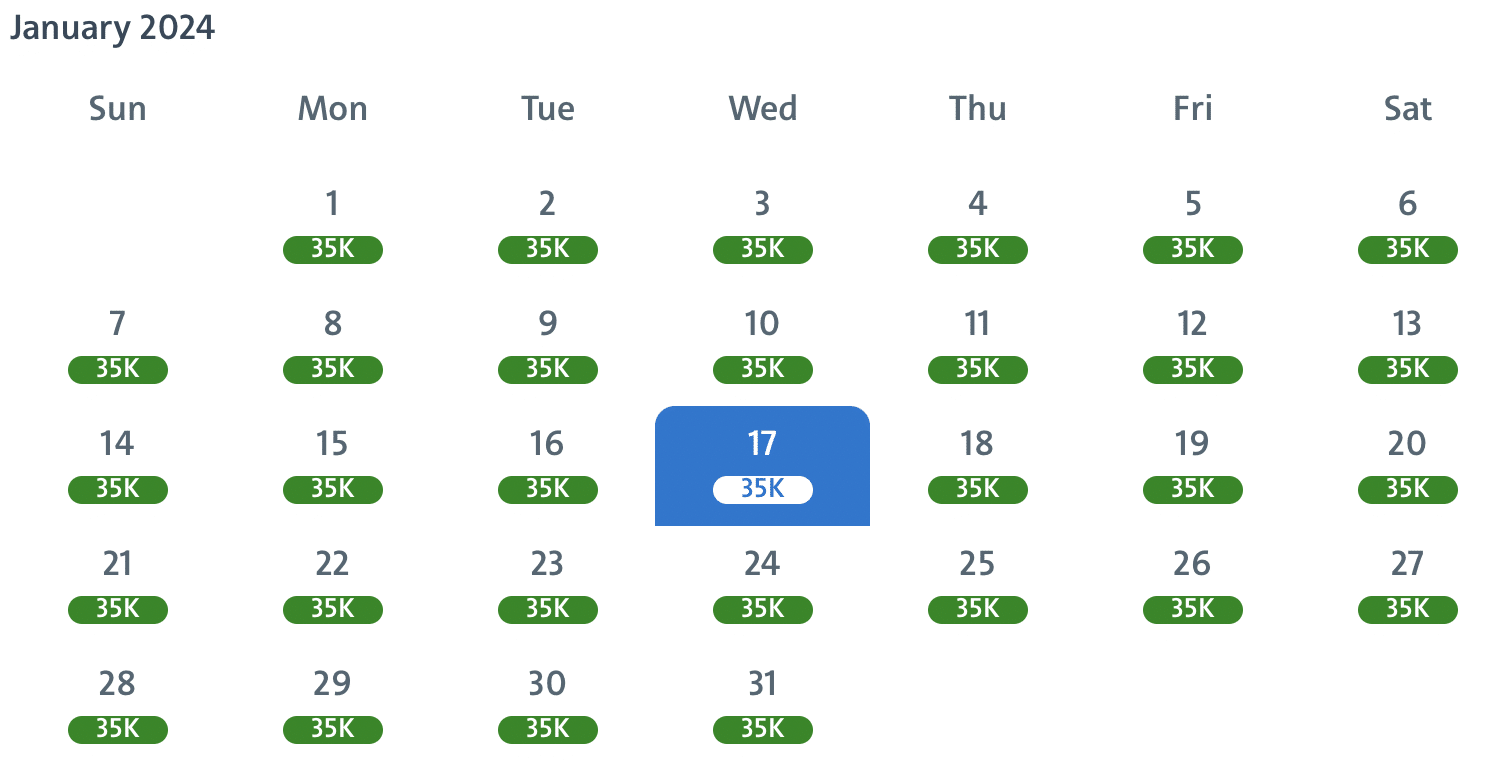The image size is (1488, 764).
Task: Pick January 6 date cell
Action: pos(1407,205)
